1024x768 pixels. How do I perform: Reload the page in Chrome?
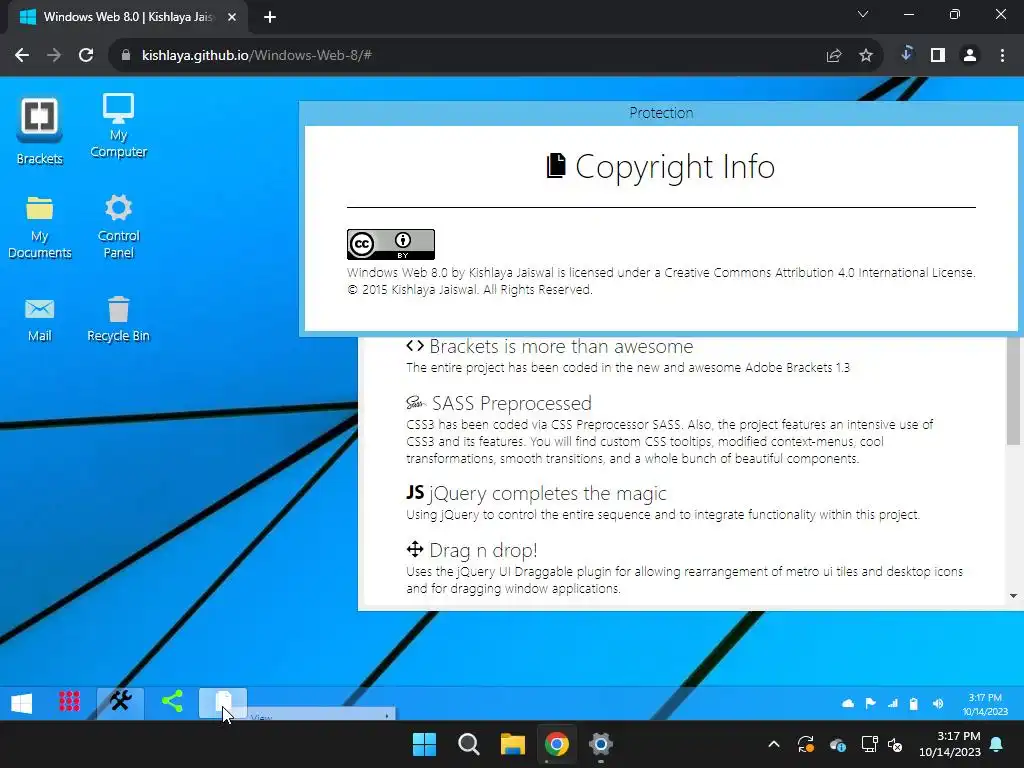point(86,56)
